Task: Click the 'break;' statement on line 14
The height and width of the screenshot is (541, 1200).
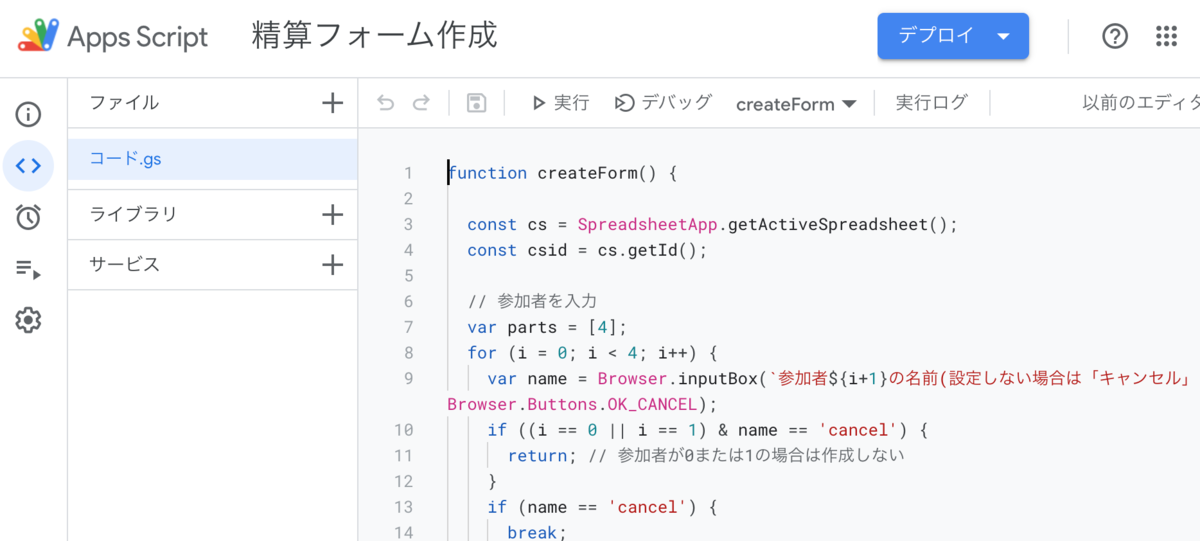Action: (537, 533)
